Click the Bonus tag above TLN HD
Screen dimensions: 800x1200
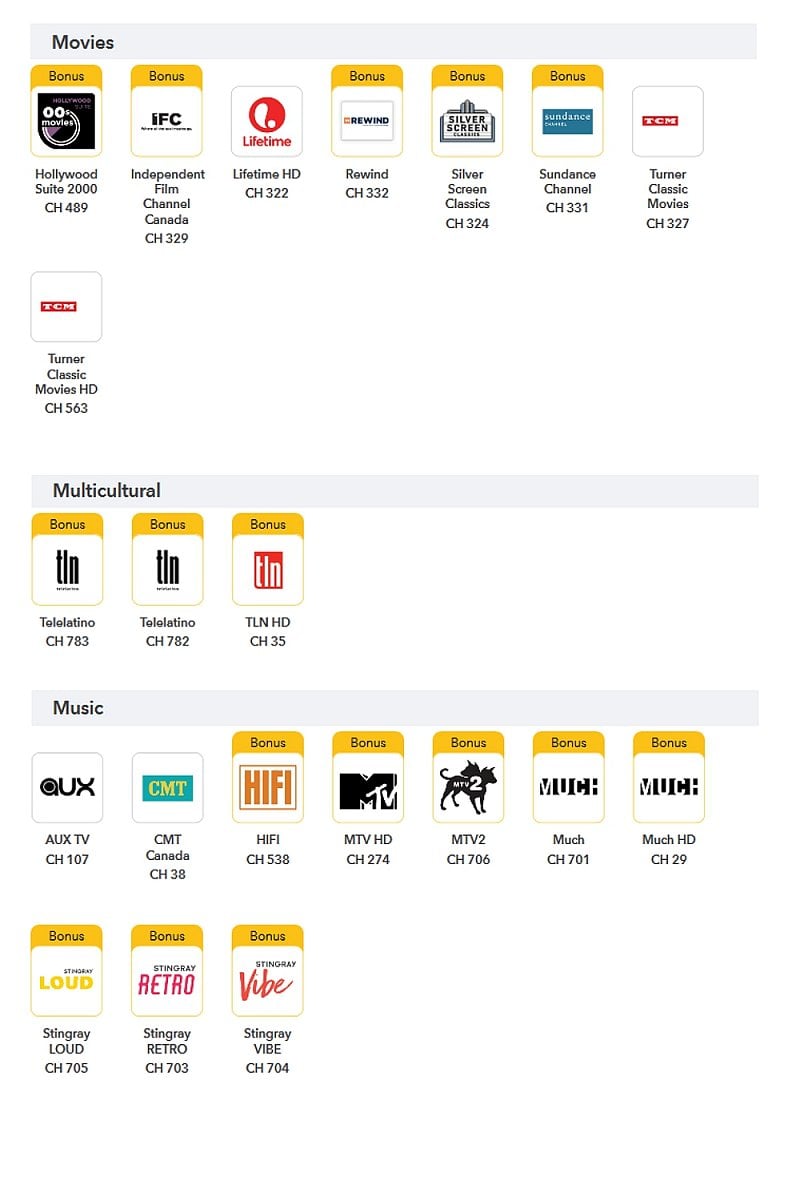click(268, 524)
